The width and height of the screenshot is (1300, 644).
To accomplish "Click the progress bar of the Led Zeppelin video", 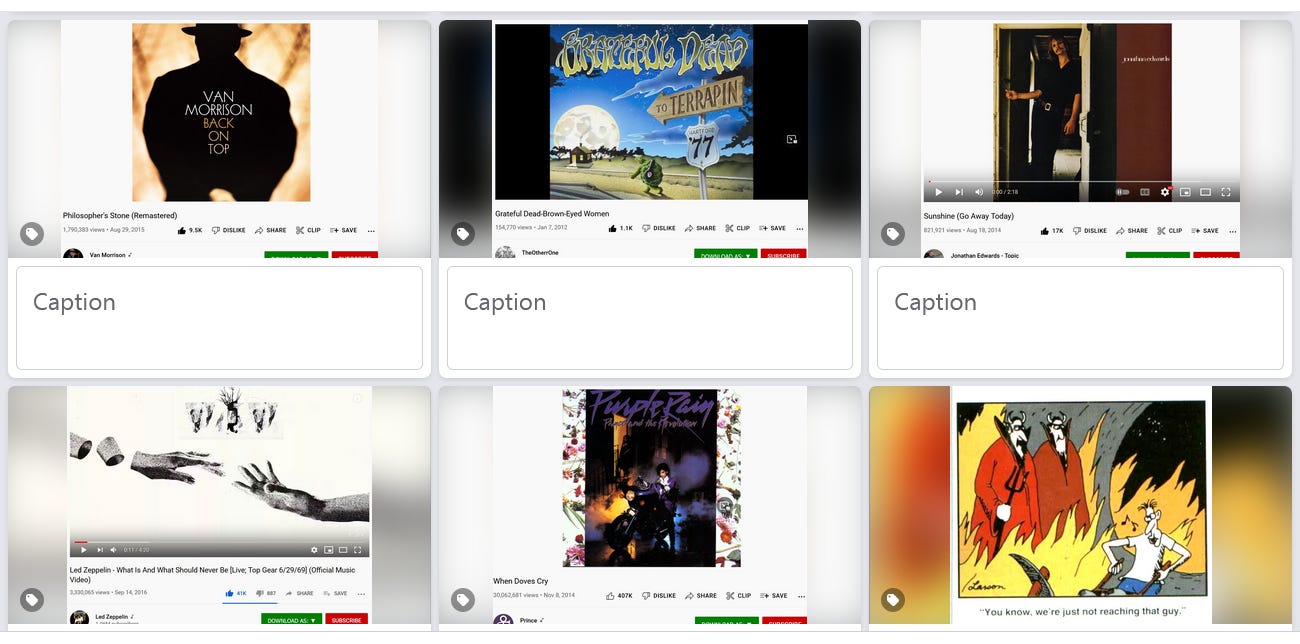I will 219,542.
